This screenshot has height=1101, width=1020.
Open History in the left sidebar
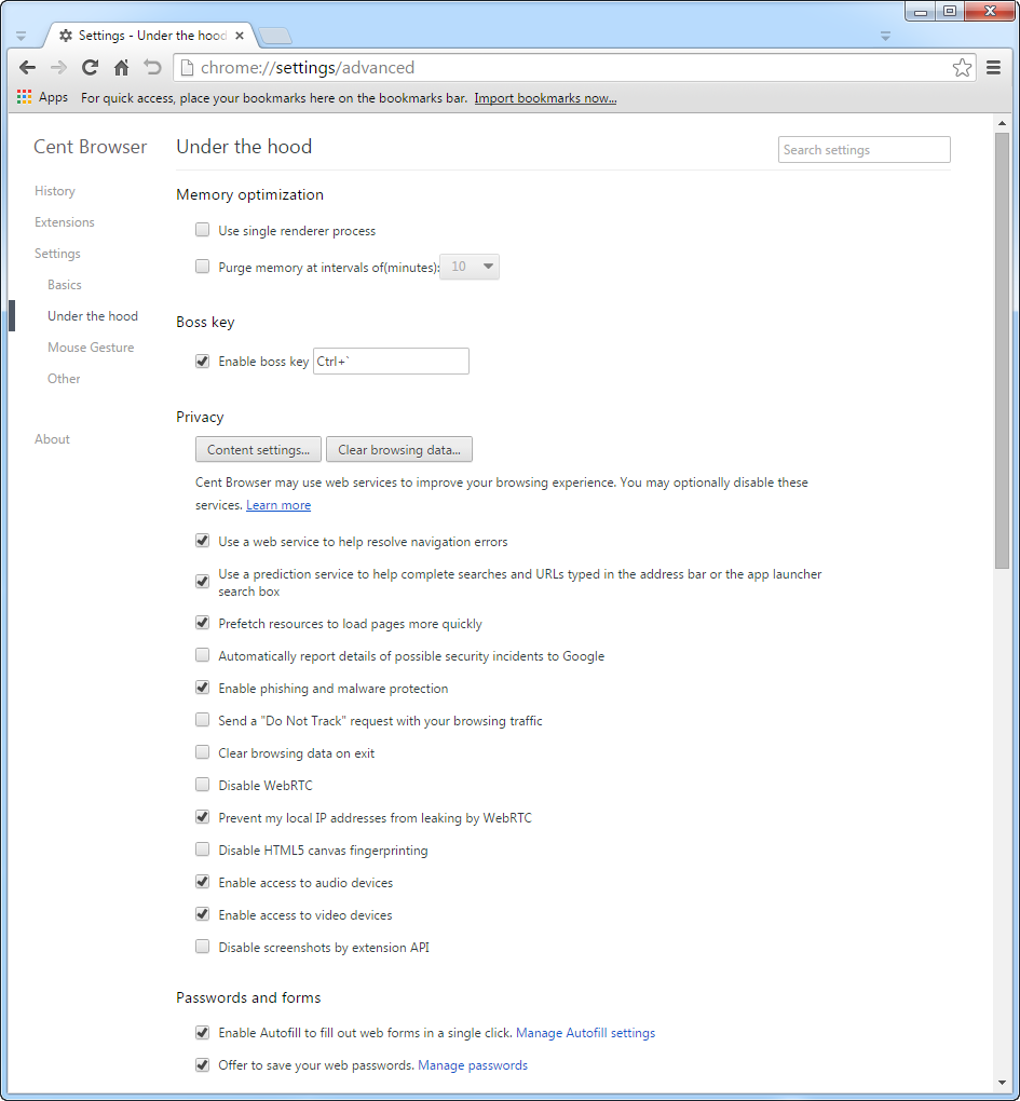tap(55, 191)
